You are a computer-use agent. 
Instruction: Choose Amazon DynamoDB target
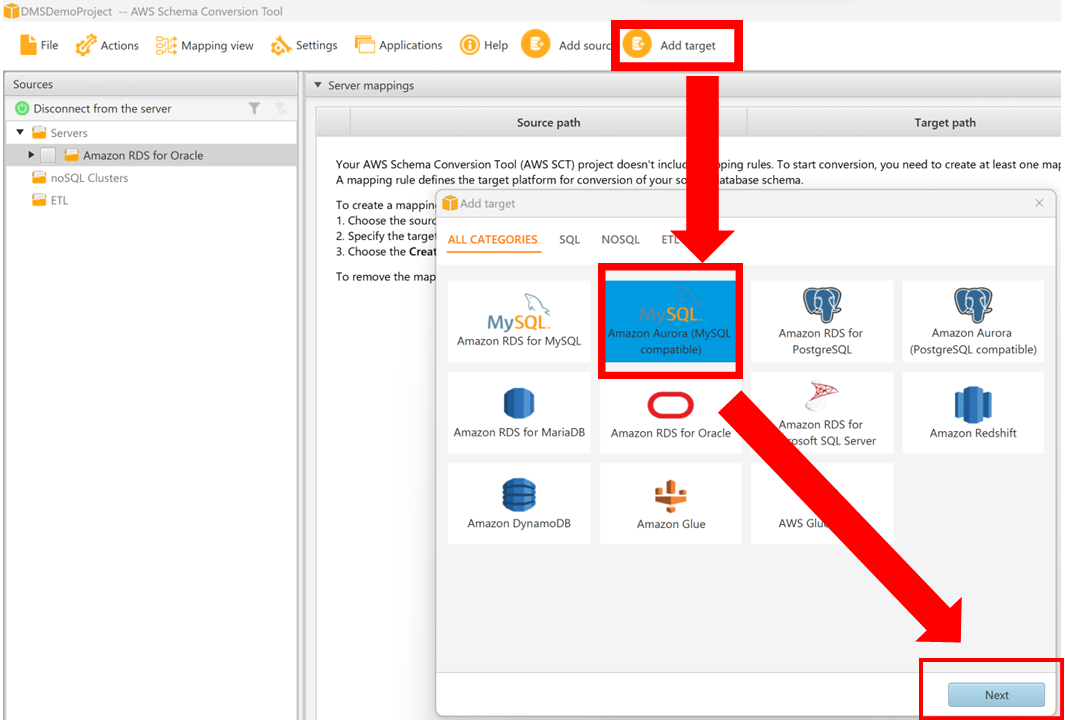point(519,503)
